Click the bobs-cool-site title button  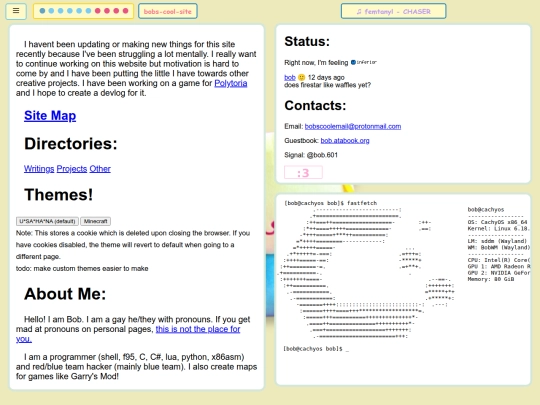(x=168, y=11)
